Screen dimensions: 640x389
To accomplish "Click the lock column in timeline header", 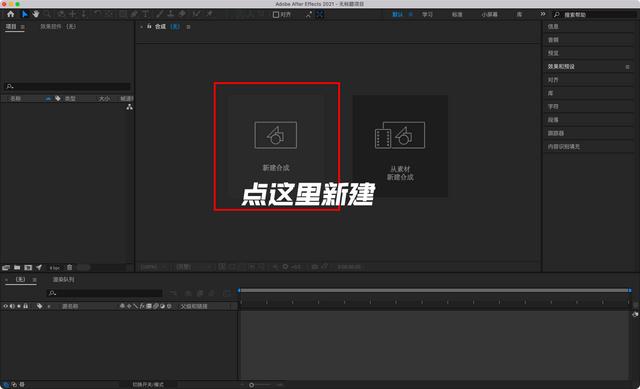I will (26, 306).
